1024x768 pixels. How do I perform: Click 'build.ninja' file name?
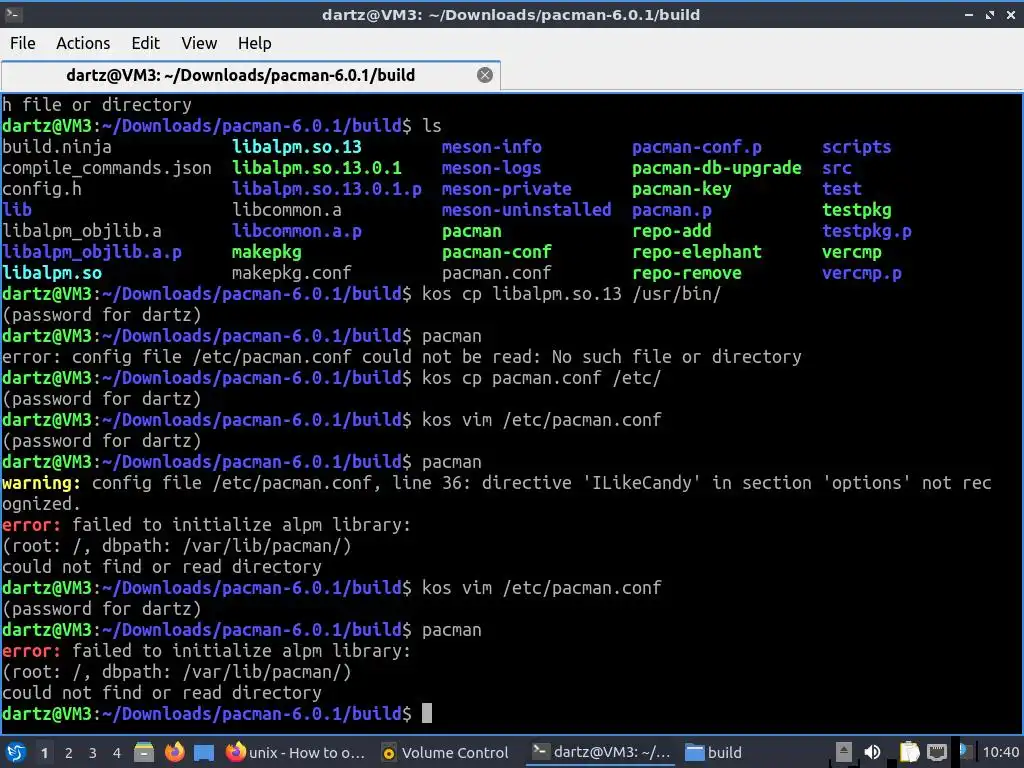57,147
